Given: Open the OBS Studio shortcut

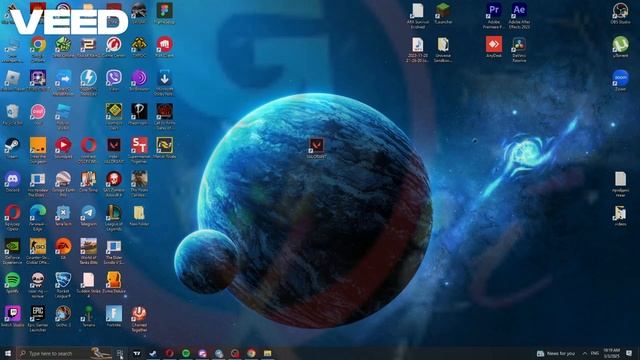Looking at the screenshot, I should [x=620, y=11].
